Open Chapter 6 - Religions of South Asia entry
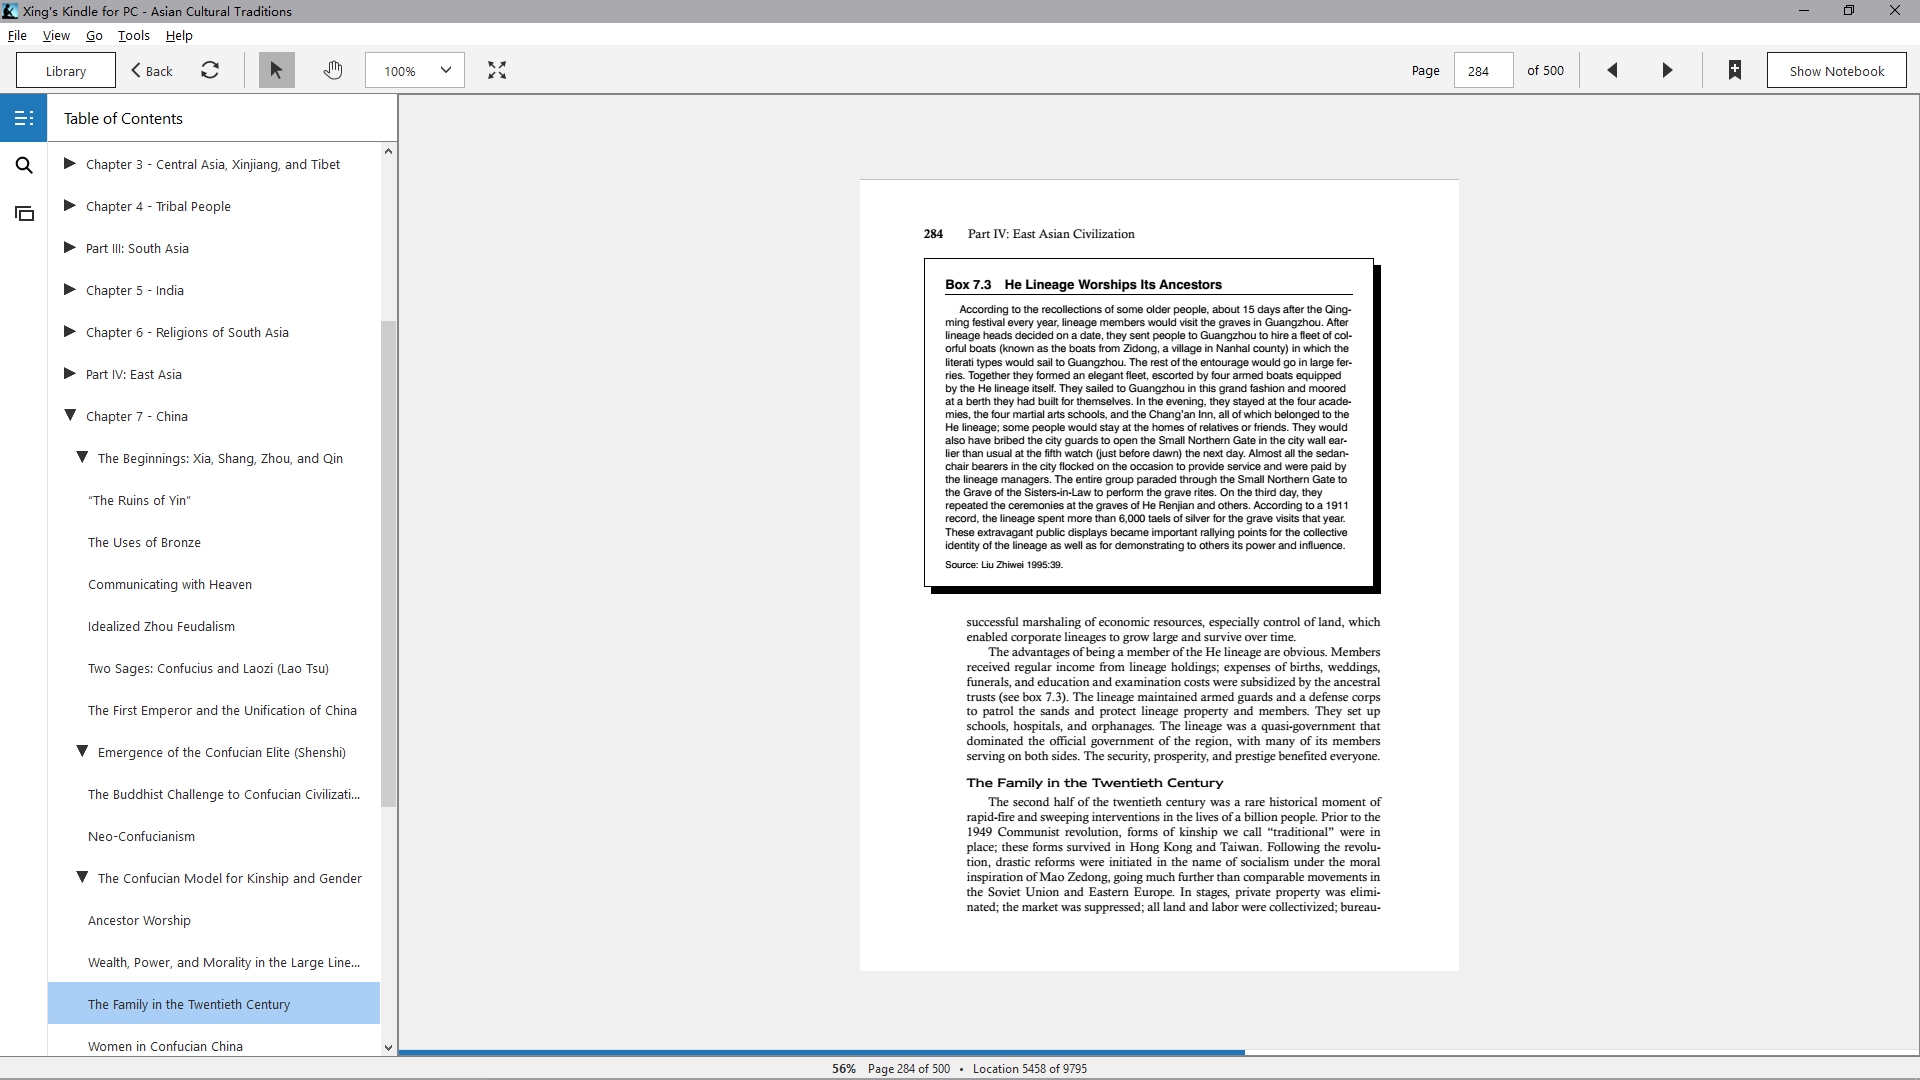This screenshot has height=1080, width=1920. [x=187, y=332]
